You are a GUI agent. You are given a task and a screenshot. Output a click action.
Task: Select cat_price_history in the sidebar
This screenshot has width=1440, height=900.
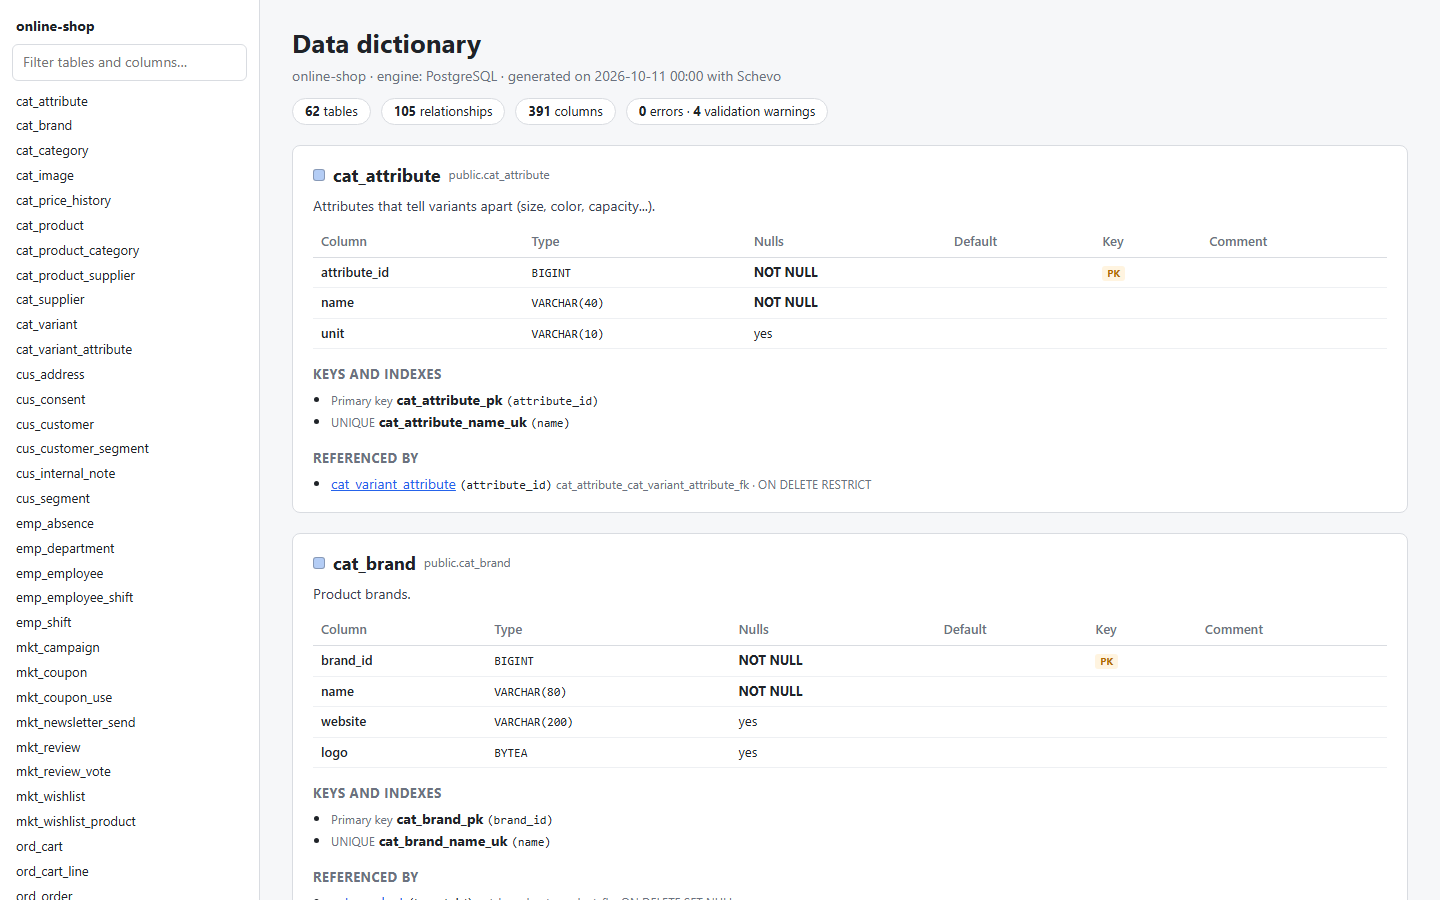click(x=63, y=201)
